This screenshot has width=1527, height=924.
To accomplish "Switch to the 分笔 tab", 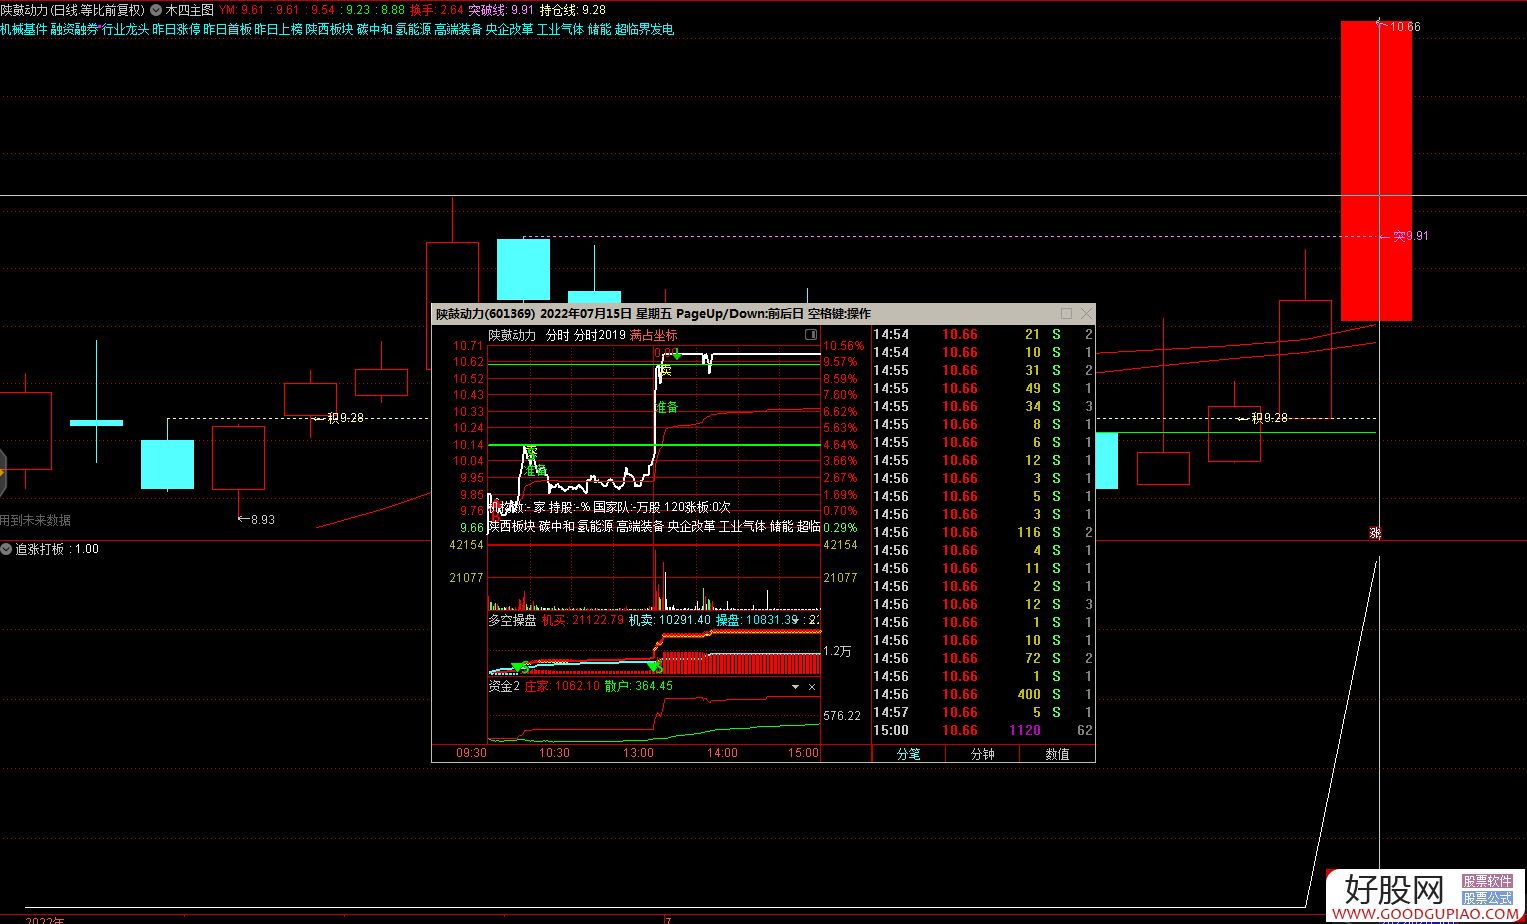I will [x=908, y=754].
